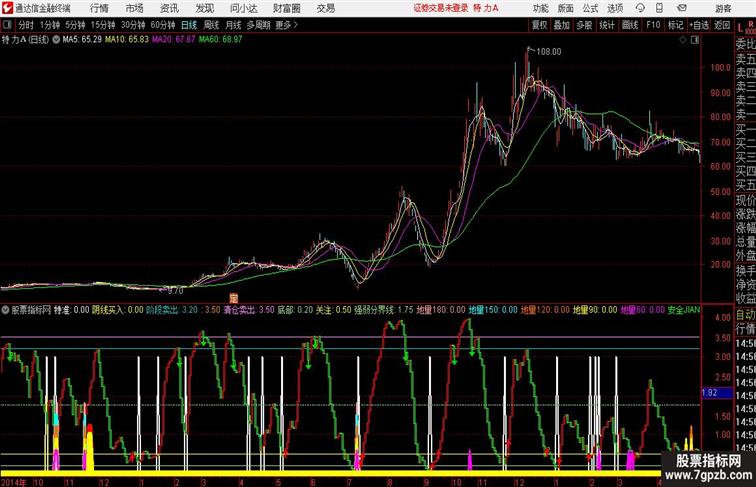Click the 108.00 high price label
The height and width of the screenshot is (487, 756).
[x=549, y=52]
